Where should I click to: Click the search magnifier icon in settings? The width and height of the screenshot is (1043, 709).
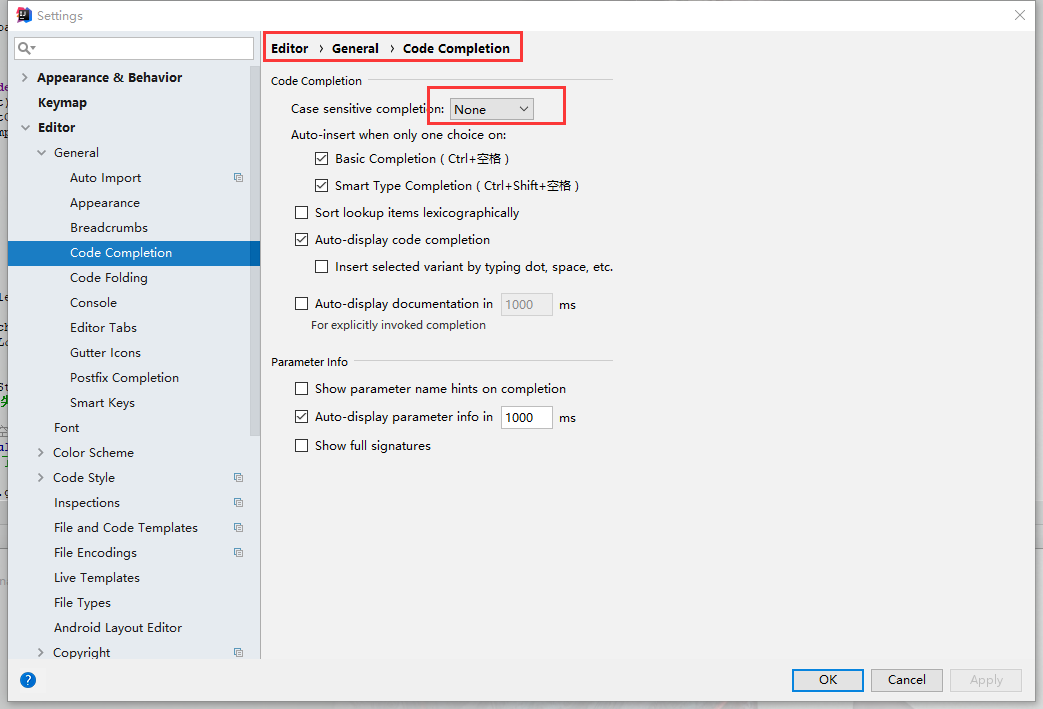pyautogui.click(x=26, y=48)
